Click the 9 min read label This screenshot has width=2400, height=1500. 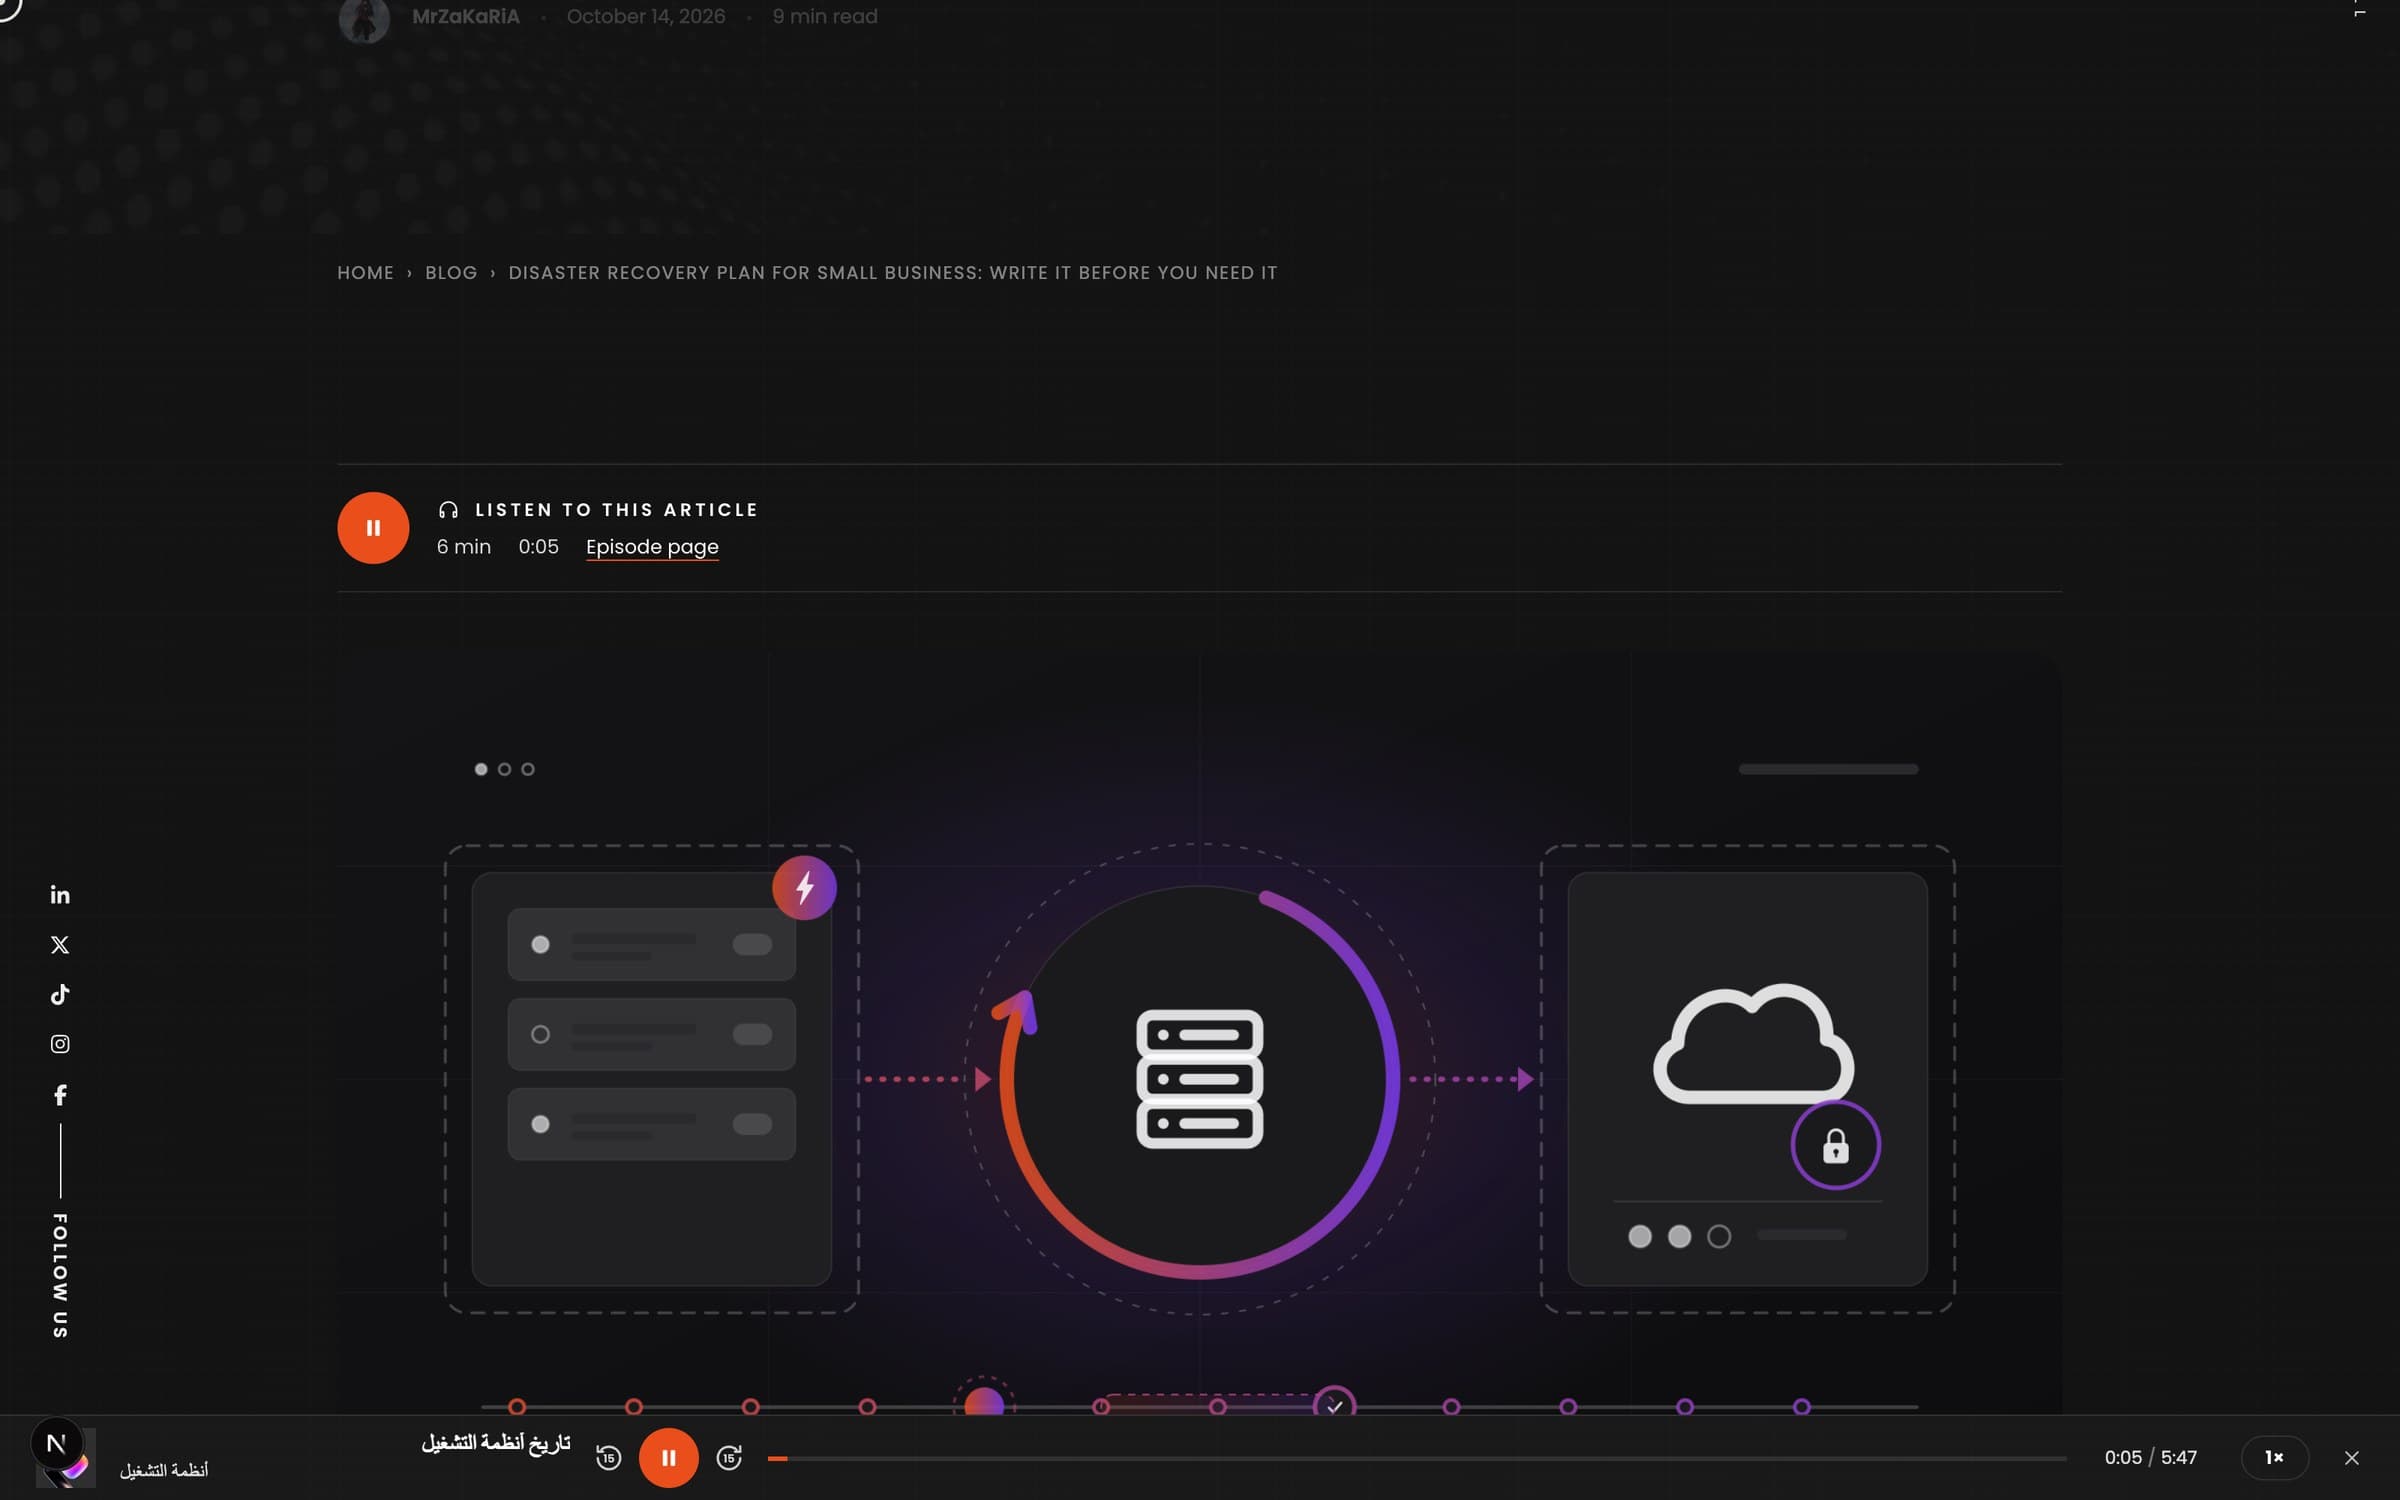coord(825,17)
